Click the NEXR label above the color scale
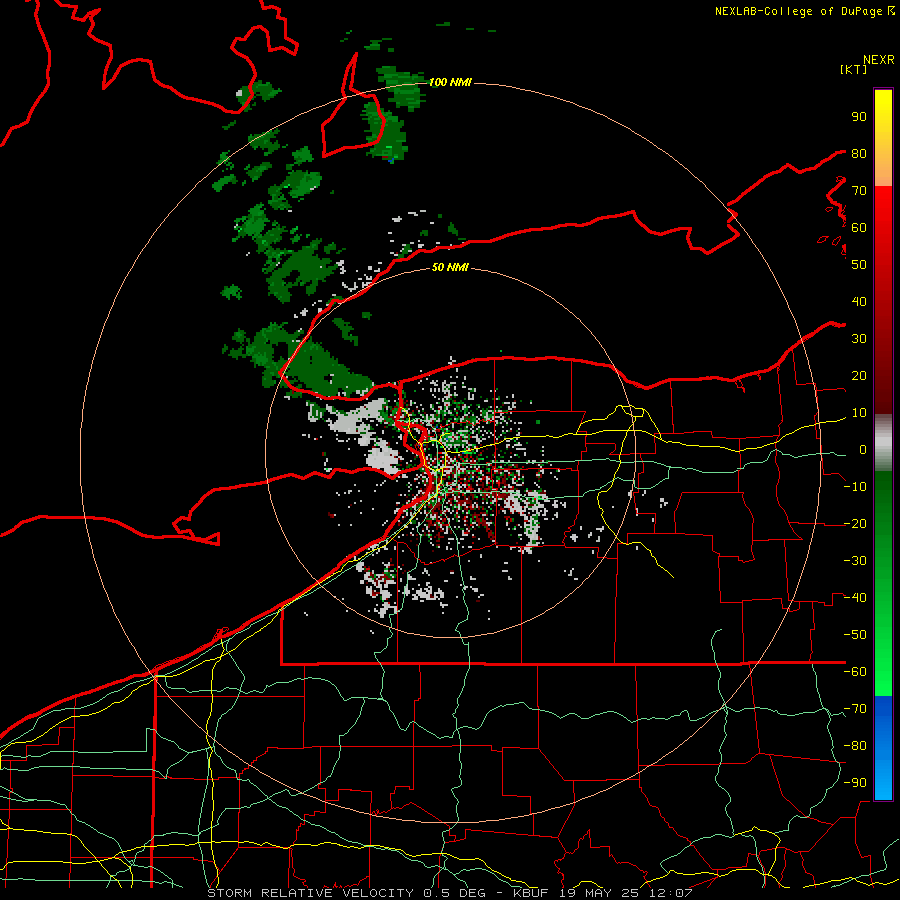 tap(879, 60)
